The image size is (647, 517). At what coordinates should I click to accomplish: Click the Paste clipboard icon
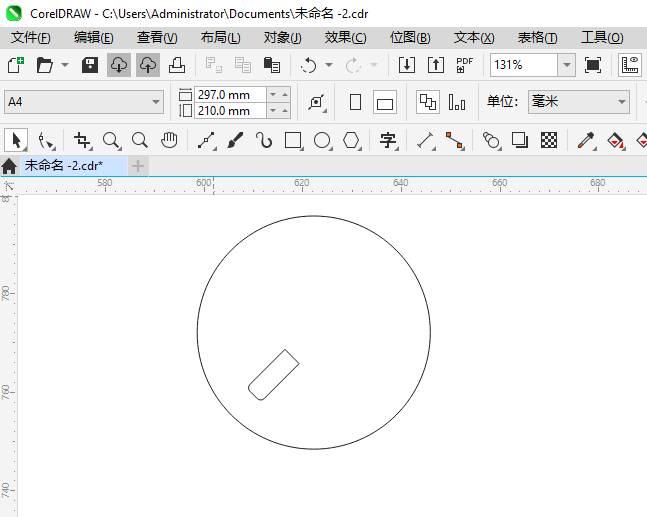pyautogui.click(x=272, y=65)
